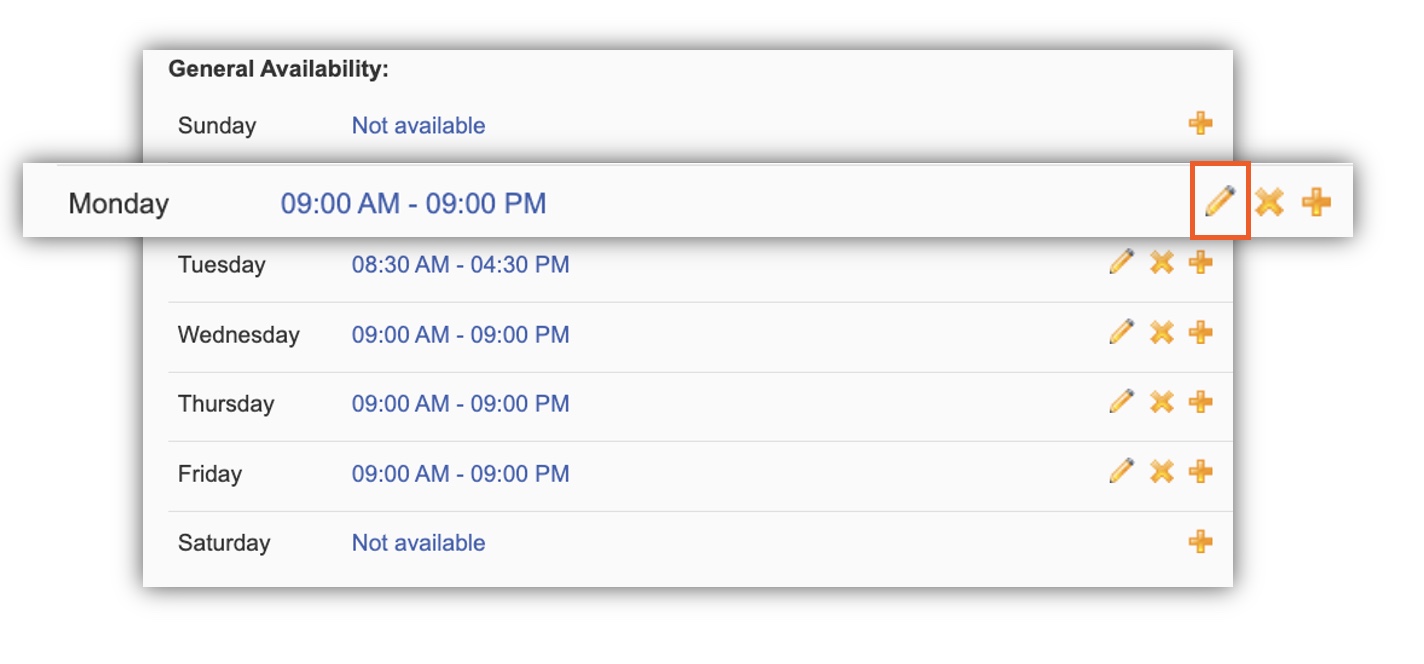1424x664 pixels.
Task: Edit Tuesday availability with pencil icon
Action: 1122,263
